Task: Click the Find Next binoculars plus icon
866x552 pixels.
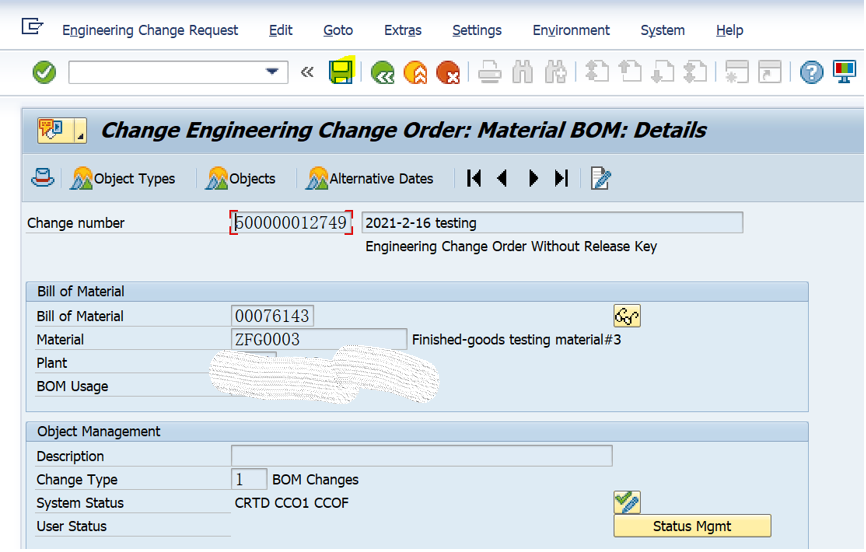Action: coord(556,72)
